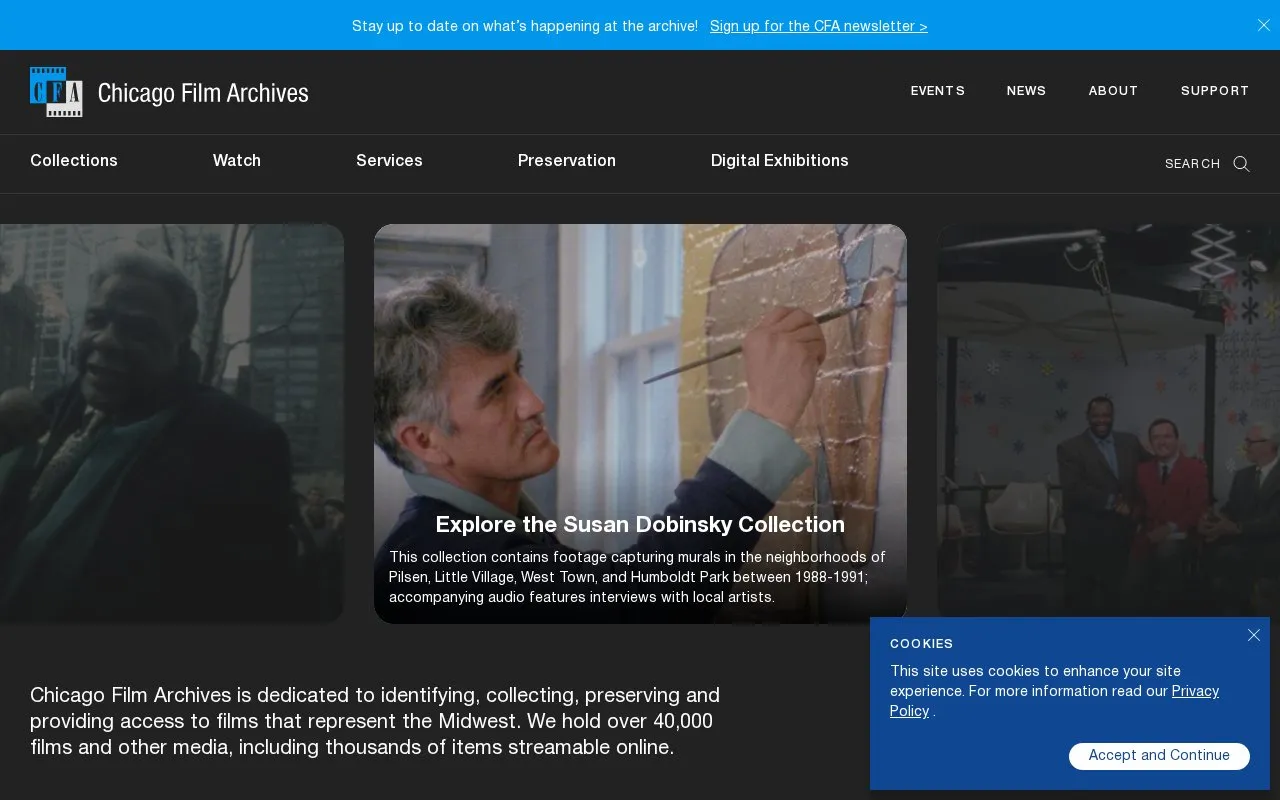This screenshot has height=800, width=1280.
Task: Select Watch in main navigation
Action: (x=237, y=160)
